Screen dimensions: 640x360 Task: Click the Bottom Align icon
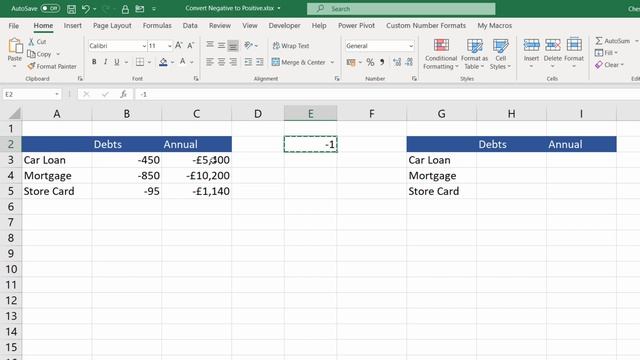coord(233,46)
